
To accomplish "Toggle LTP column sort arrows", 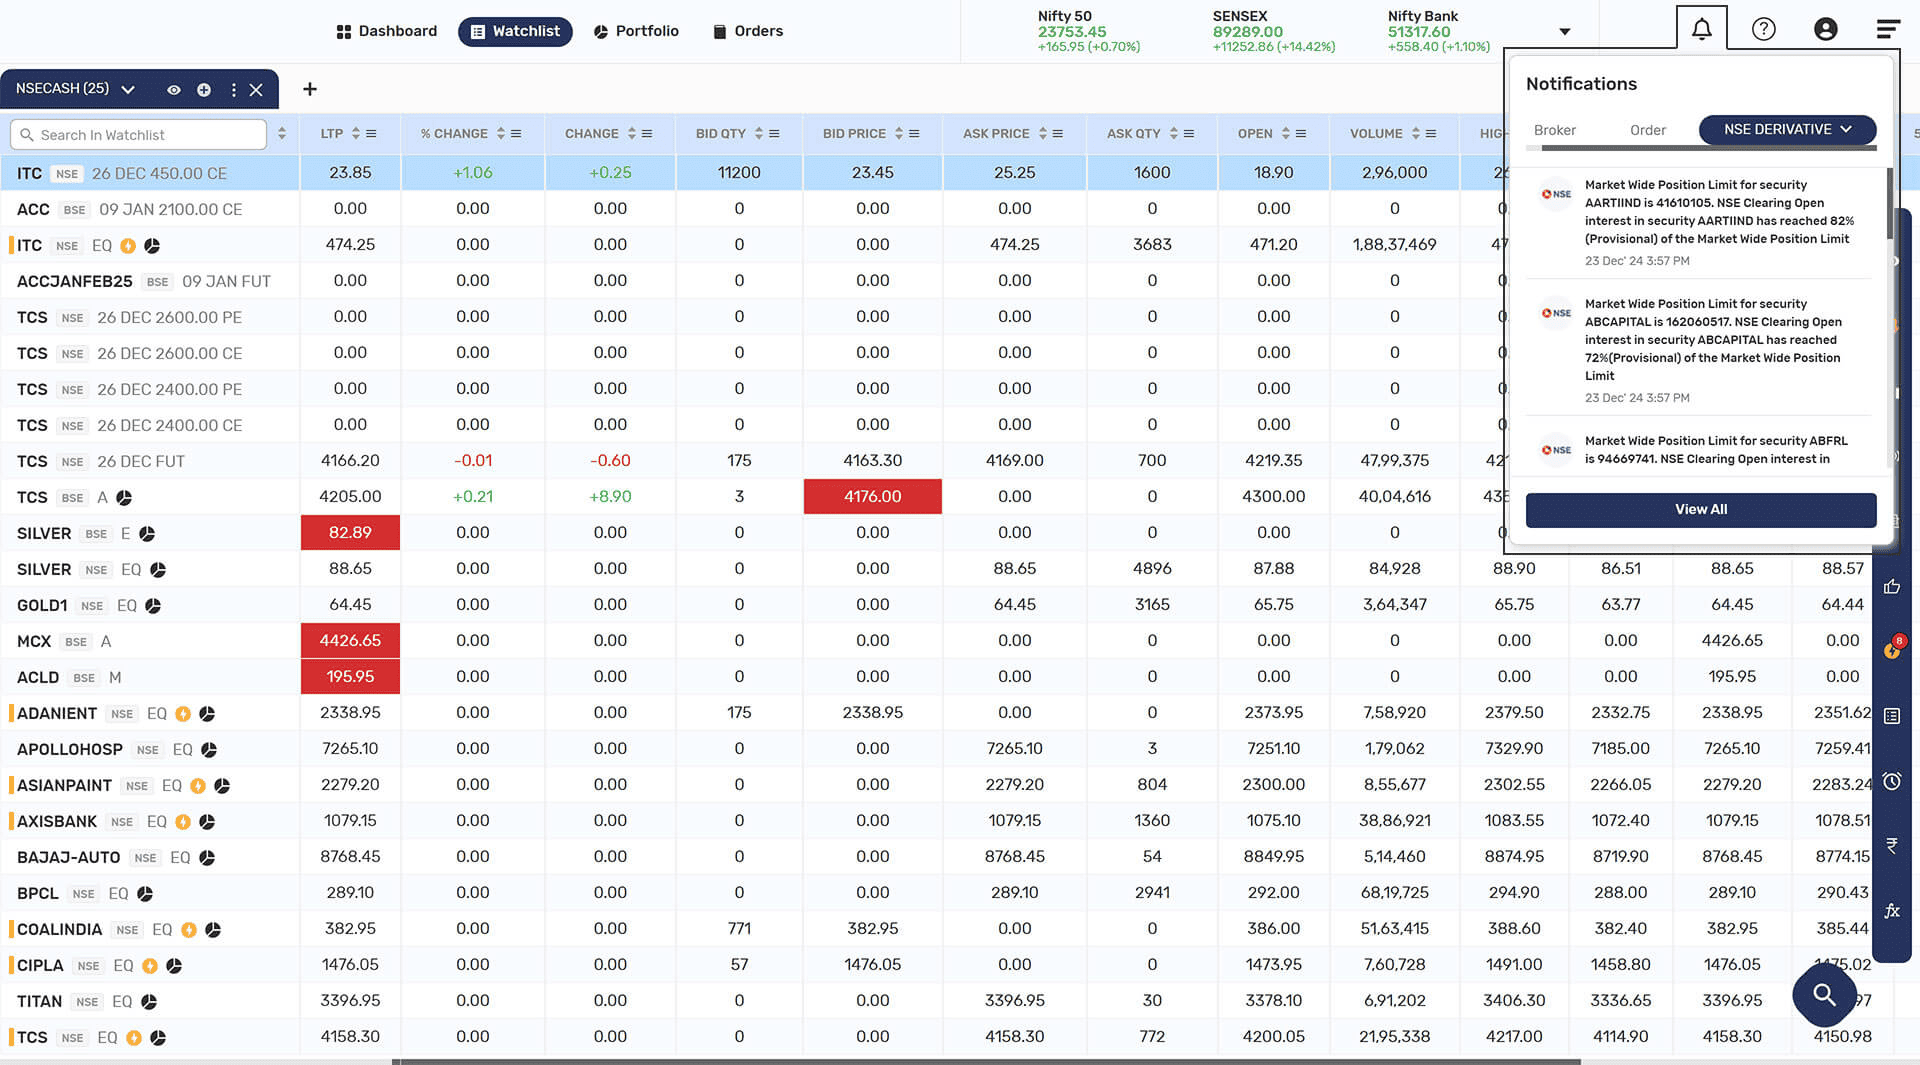I will click(x=356, y=133).
